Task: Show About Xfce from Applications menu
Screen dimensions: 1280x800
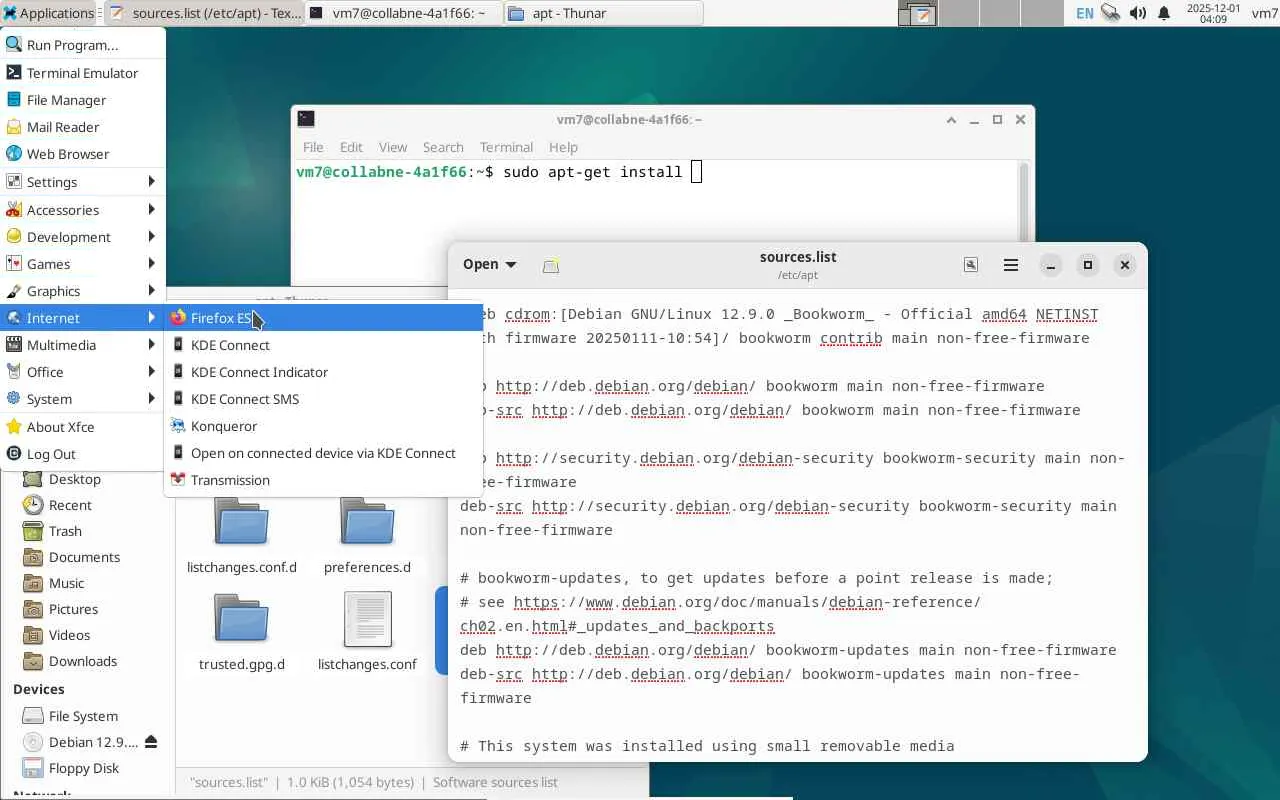Action: tap(83, 427)
